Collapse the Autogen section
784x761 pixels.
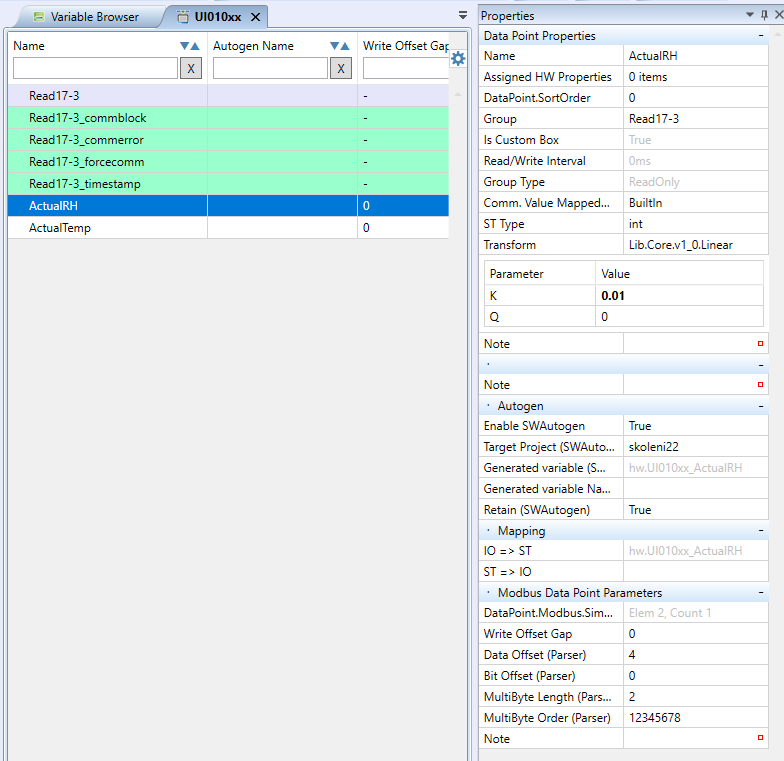click(762, 407)
